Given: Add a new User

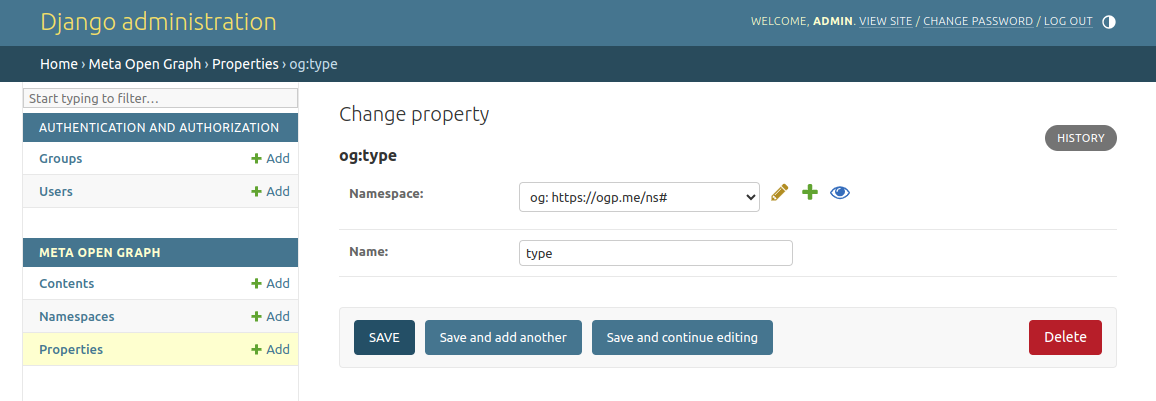Looking at the screenshot, I should 271,192.
